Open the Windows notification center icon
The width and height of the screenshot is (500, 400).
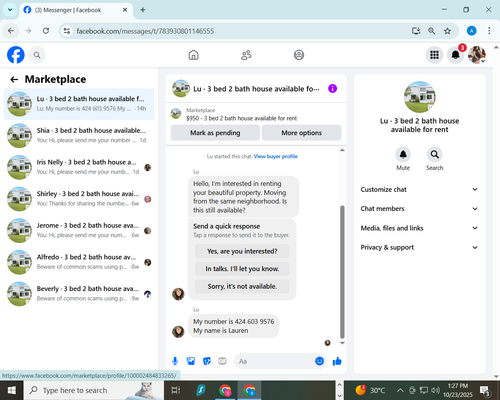(x=485, y=390)
